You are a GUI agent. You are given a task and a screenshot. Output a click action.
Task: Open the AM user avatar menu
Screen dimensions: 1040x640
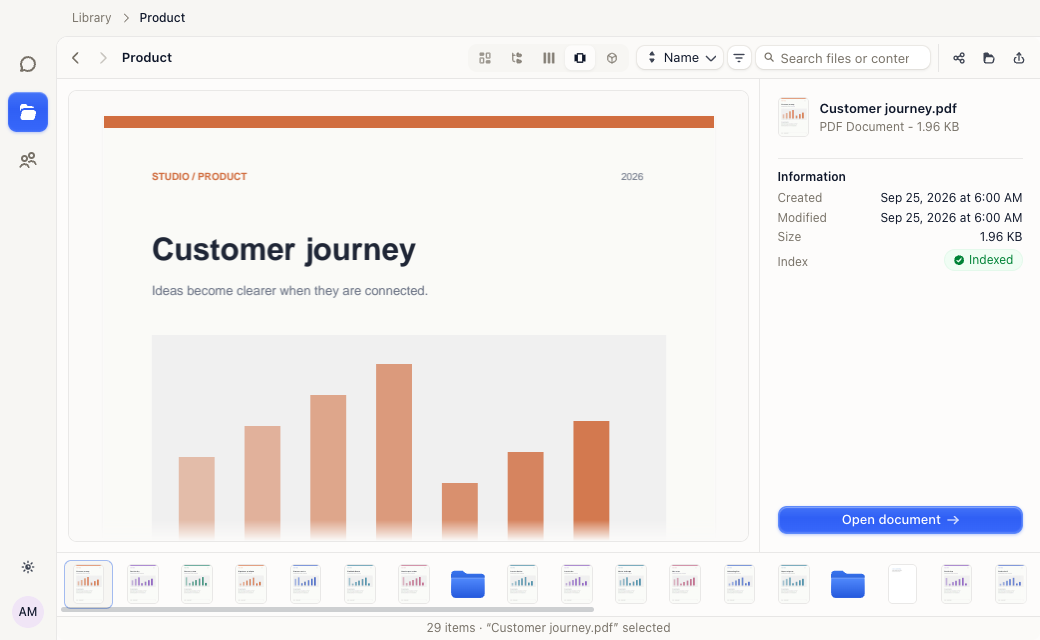point(28,611)
